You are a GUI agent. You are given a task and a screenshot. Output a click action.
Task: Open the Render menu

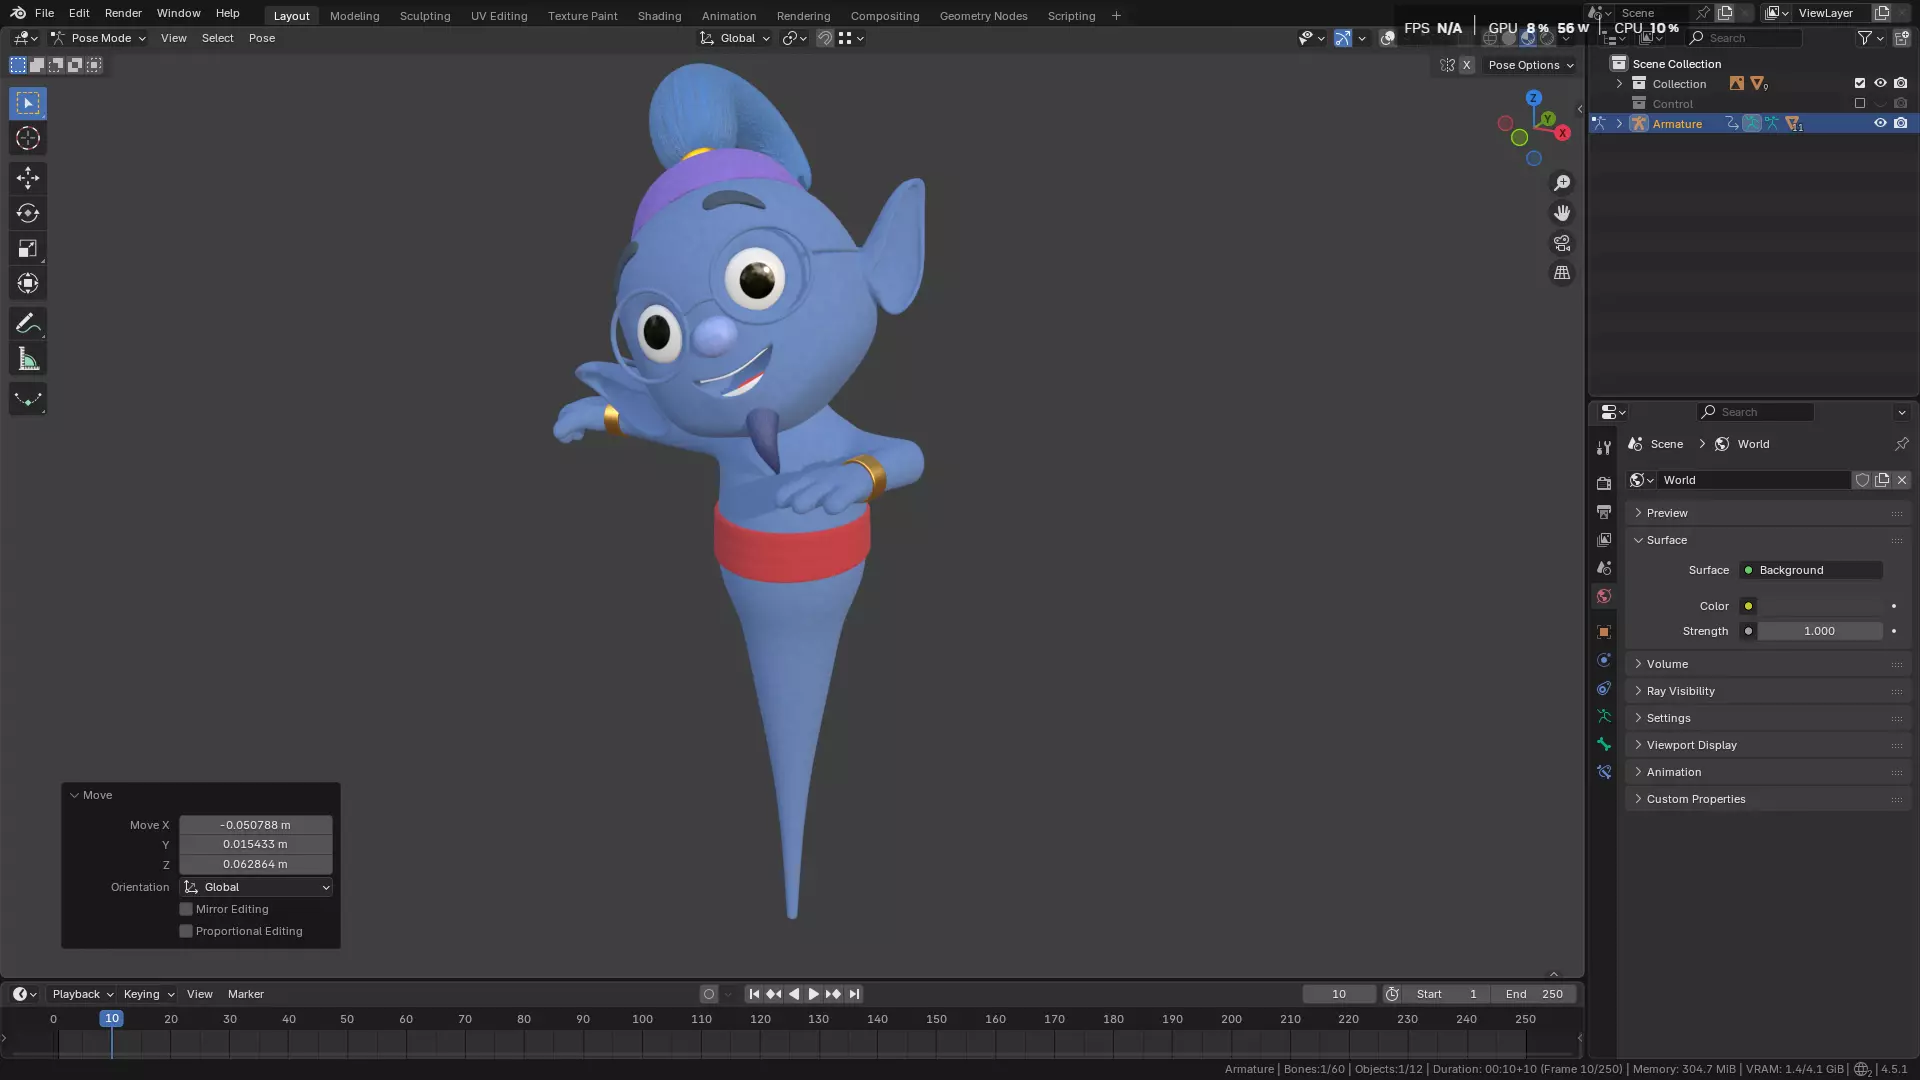tap(123, 13)
